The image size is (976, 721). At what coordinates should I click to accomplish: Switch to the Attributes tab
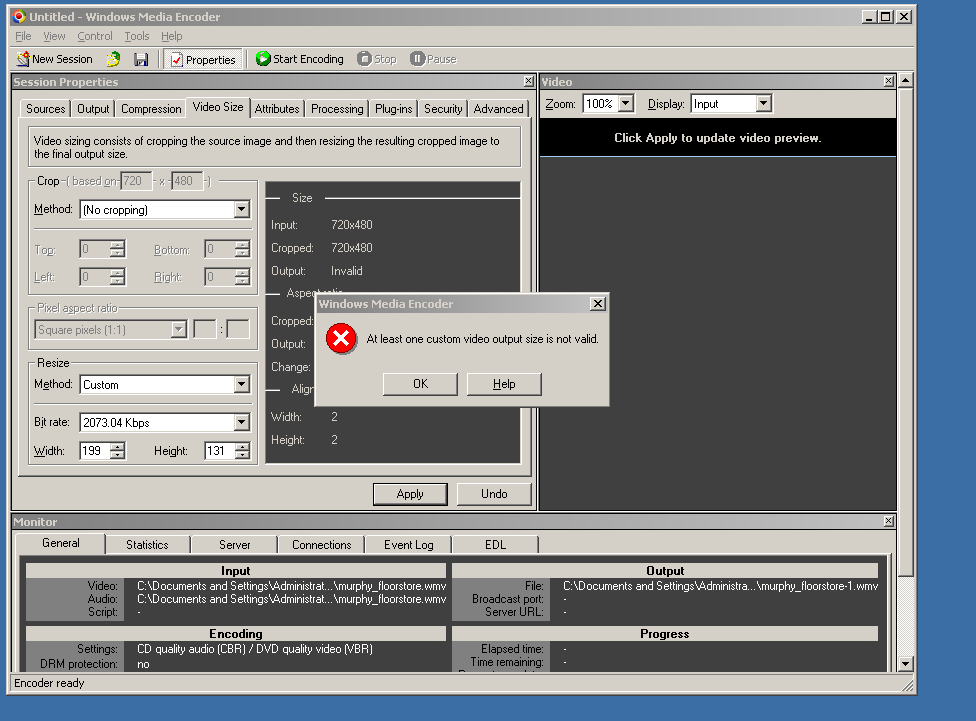coord(277,109)
